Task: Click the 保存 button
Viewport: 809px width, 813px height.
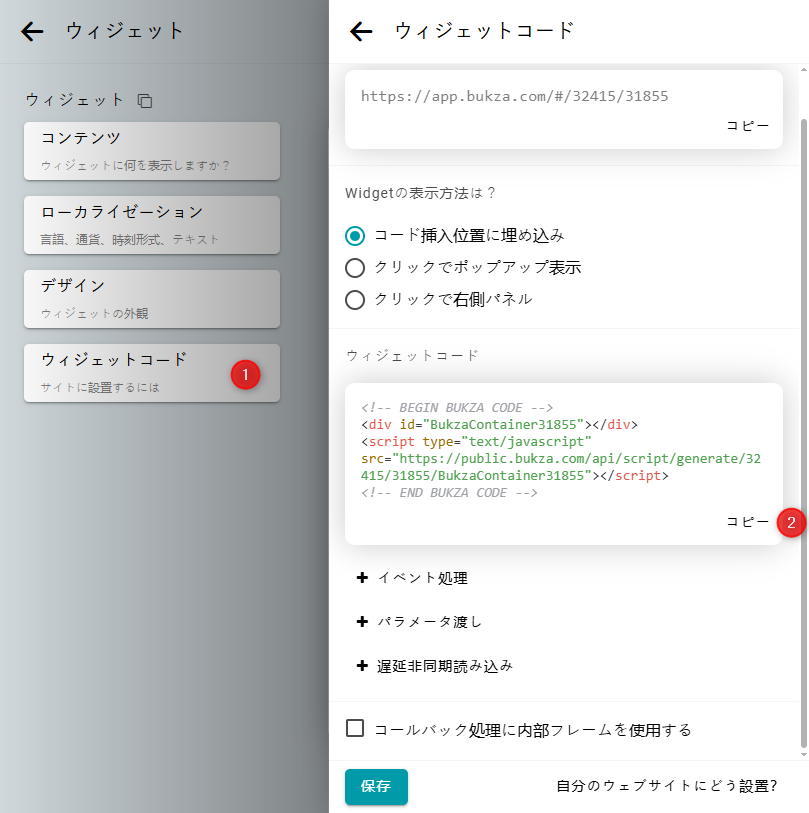Action: pos(376,787)
